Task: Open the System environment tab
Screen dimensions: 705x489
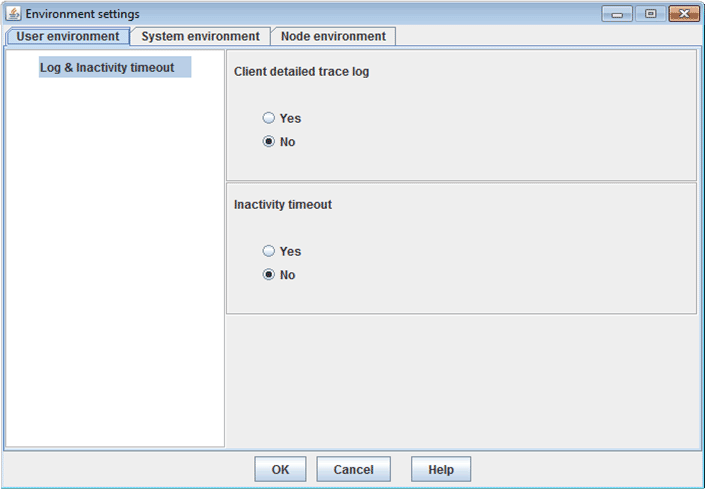Action: click(201, 36)
